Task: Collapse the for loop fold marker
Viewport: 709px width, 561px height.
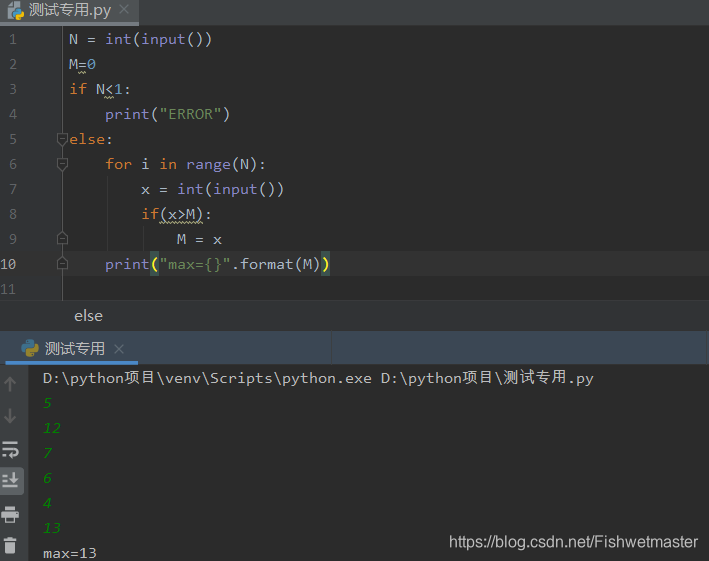Action: pos(62,164)
